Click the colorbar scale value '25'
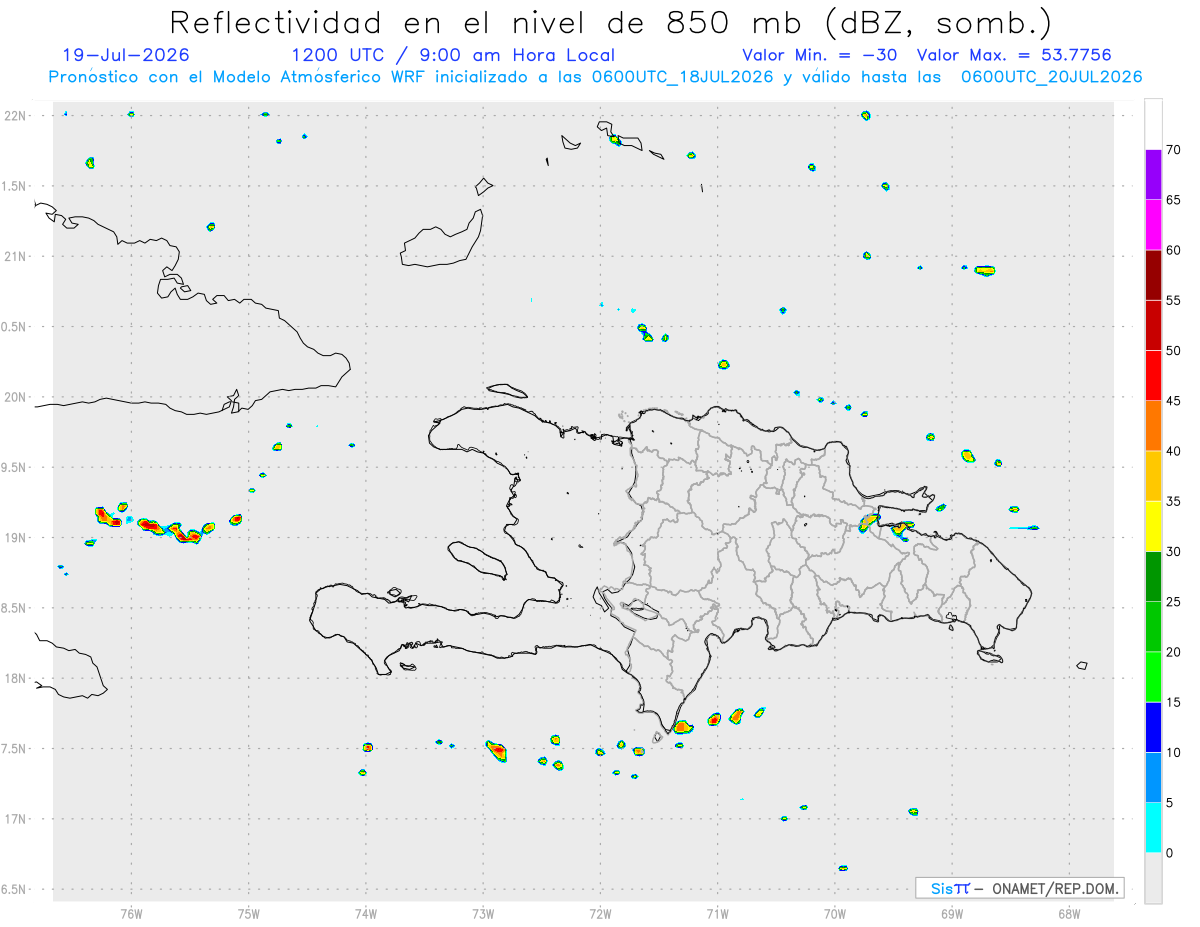 click(1174, 601)
